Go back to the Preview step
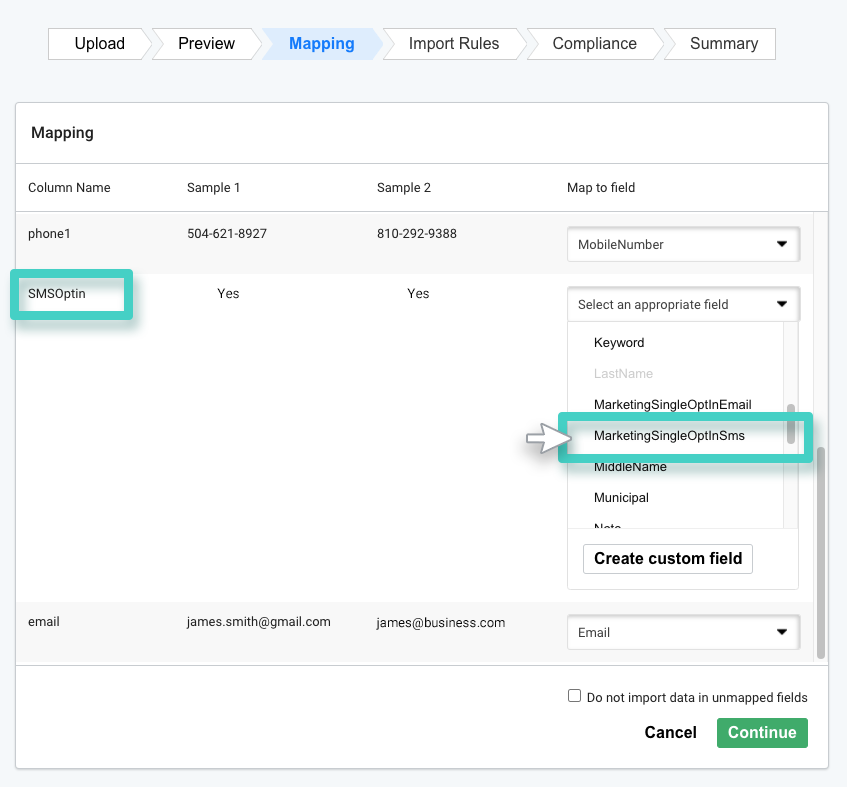 206,43
